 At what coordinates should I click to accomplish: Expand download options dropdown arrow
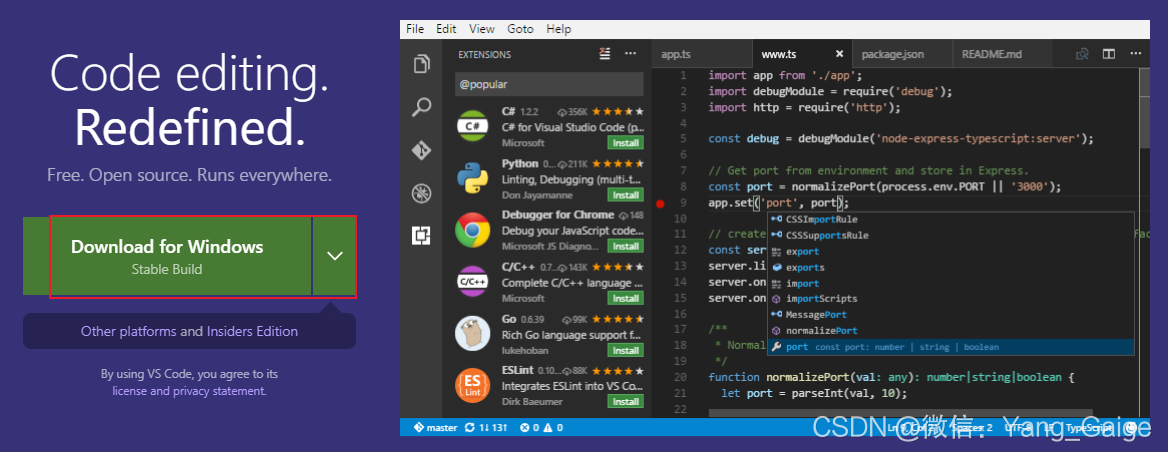pyautogui.click(x=334, y=256)
